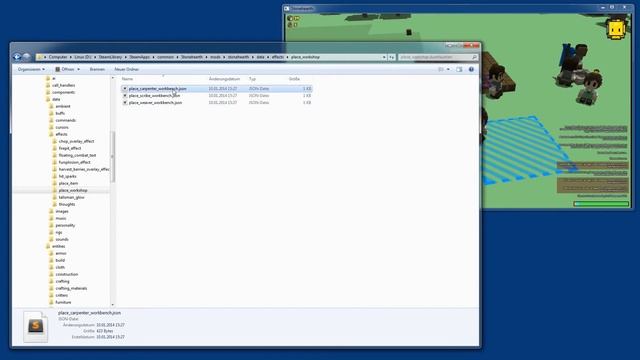
Task: Click Computer in the address breadcrumb
Action: tap(58, 57)
